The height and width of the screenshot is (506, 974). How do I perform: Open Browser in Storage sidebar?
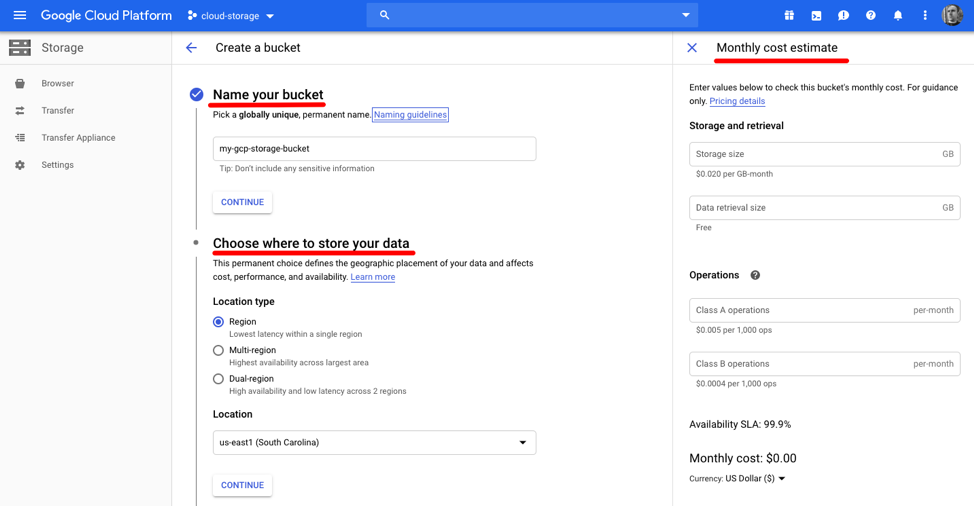click(57, 84)
